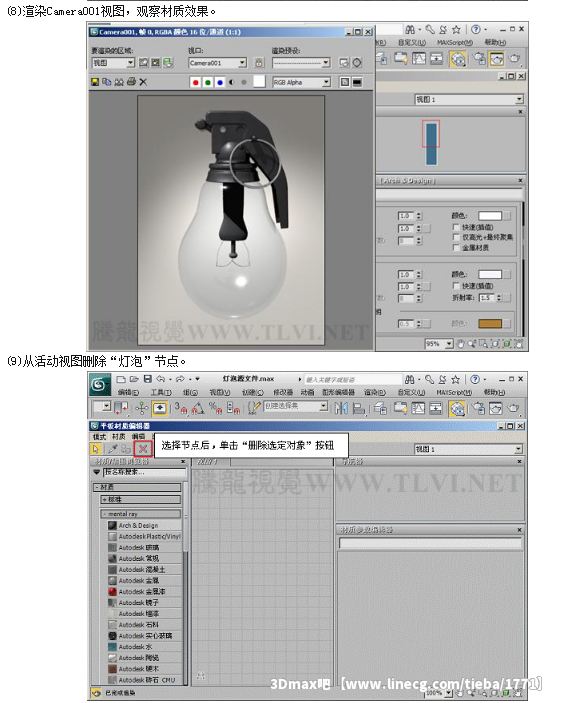Click the Zoom magnifier icon beside 95% zoom field
582x703 pixels.
pyautogui.click(x=472, y=344)
